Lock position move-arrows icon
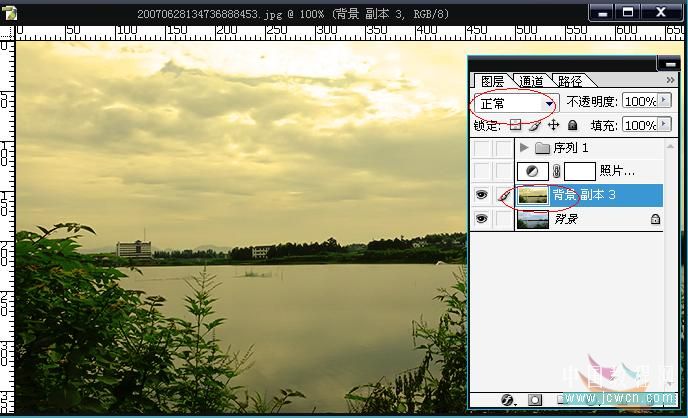The image size is (688, 418). point(554,125)
